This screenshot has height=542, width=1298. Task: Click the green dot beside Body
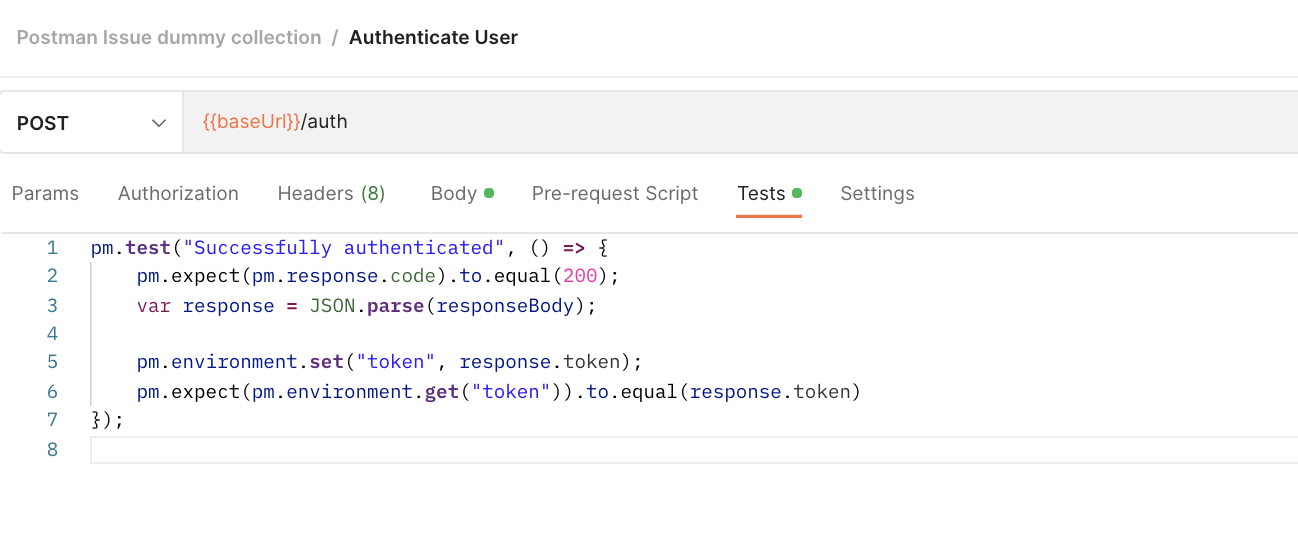pos(489,193)
